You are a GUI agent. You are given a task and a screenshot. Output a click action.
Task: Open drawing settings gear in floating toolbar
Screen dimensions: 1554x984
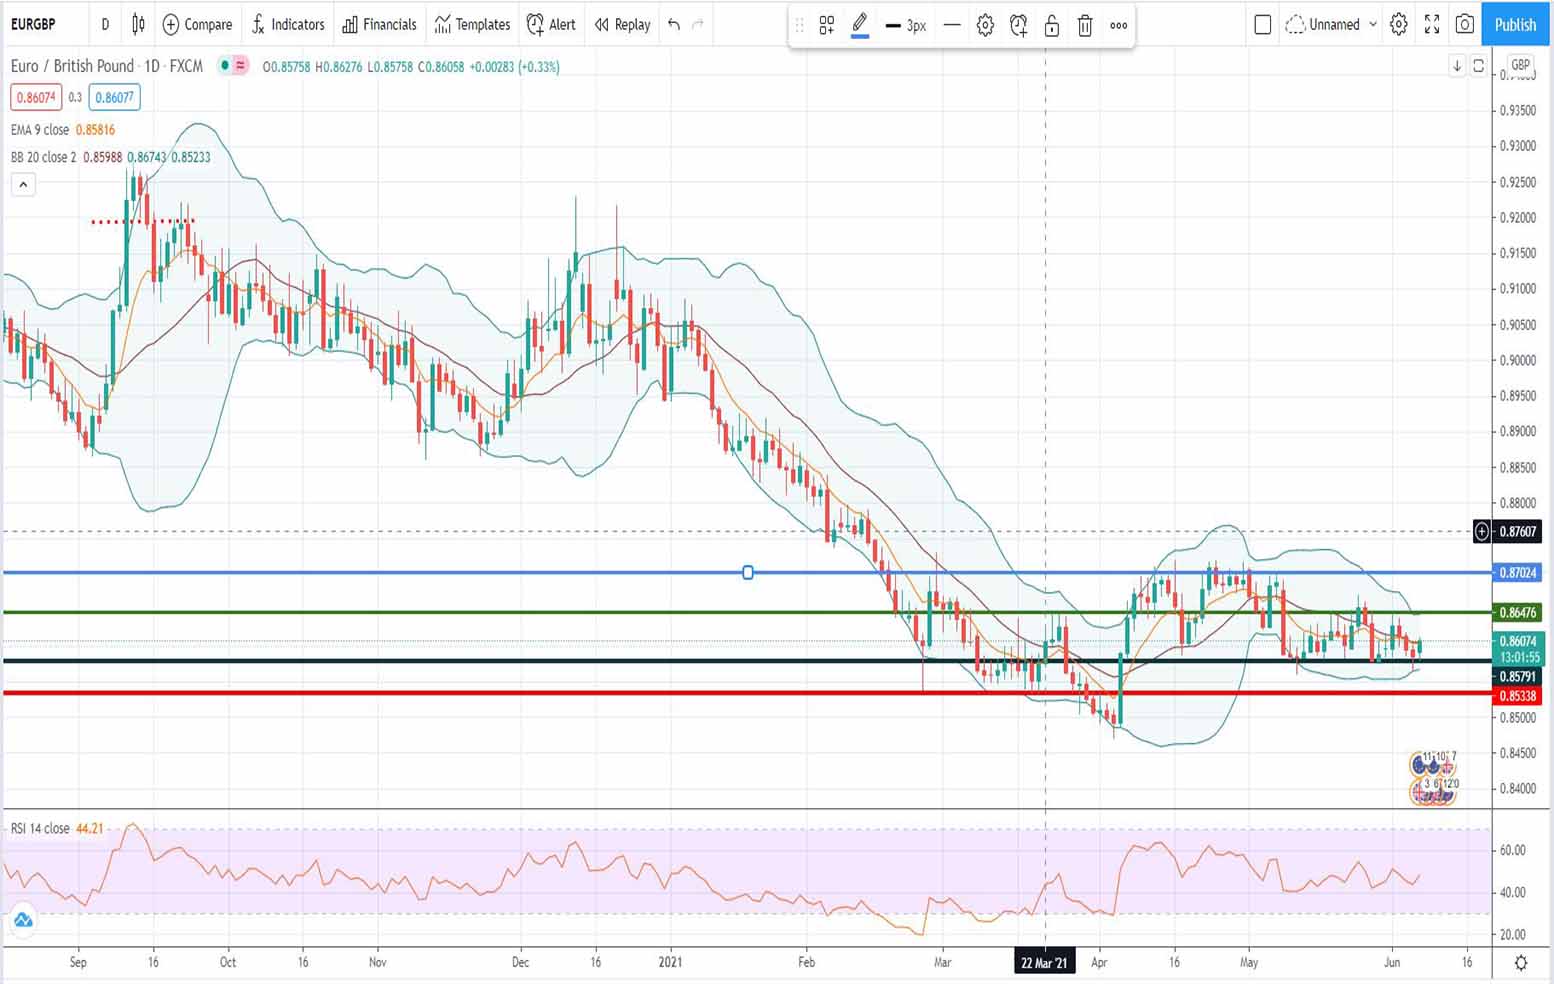click(x=985, y=26)
